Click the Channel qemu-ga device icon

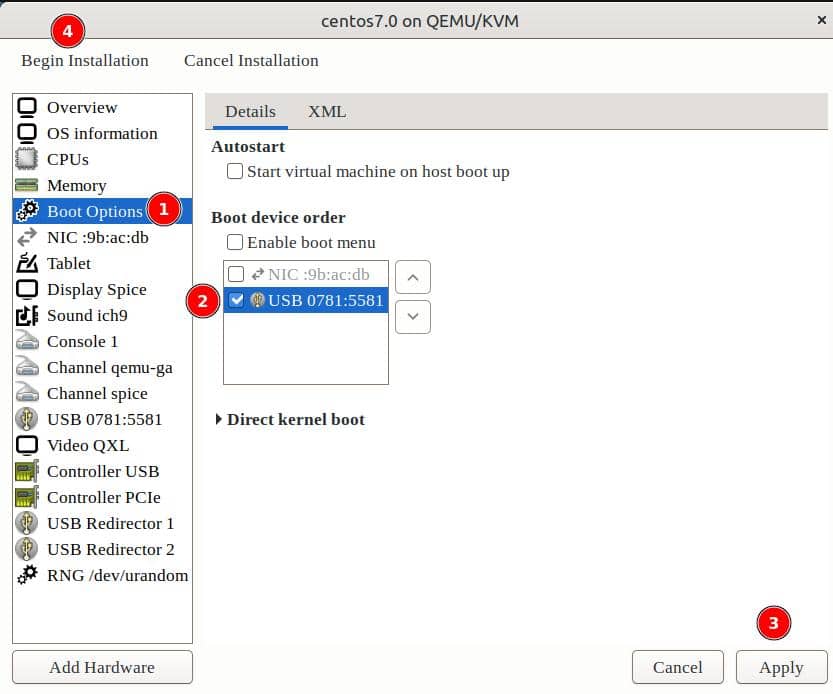coord(27,367)
